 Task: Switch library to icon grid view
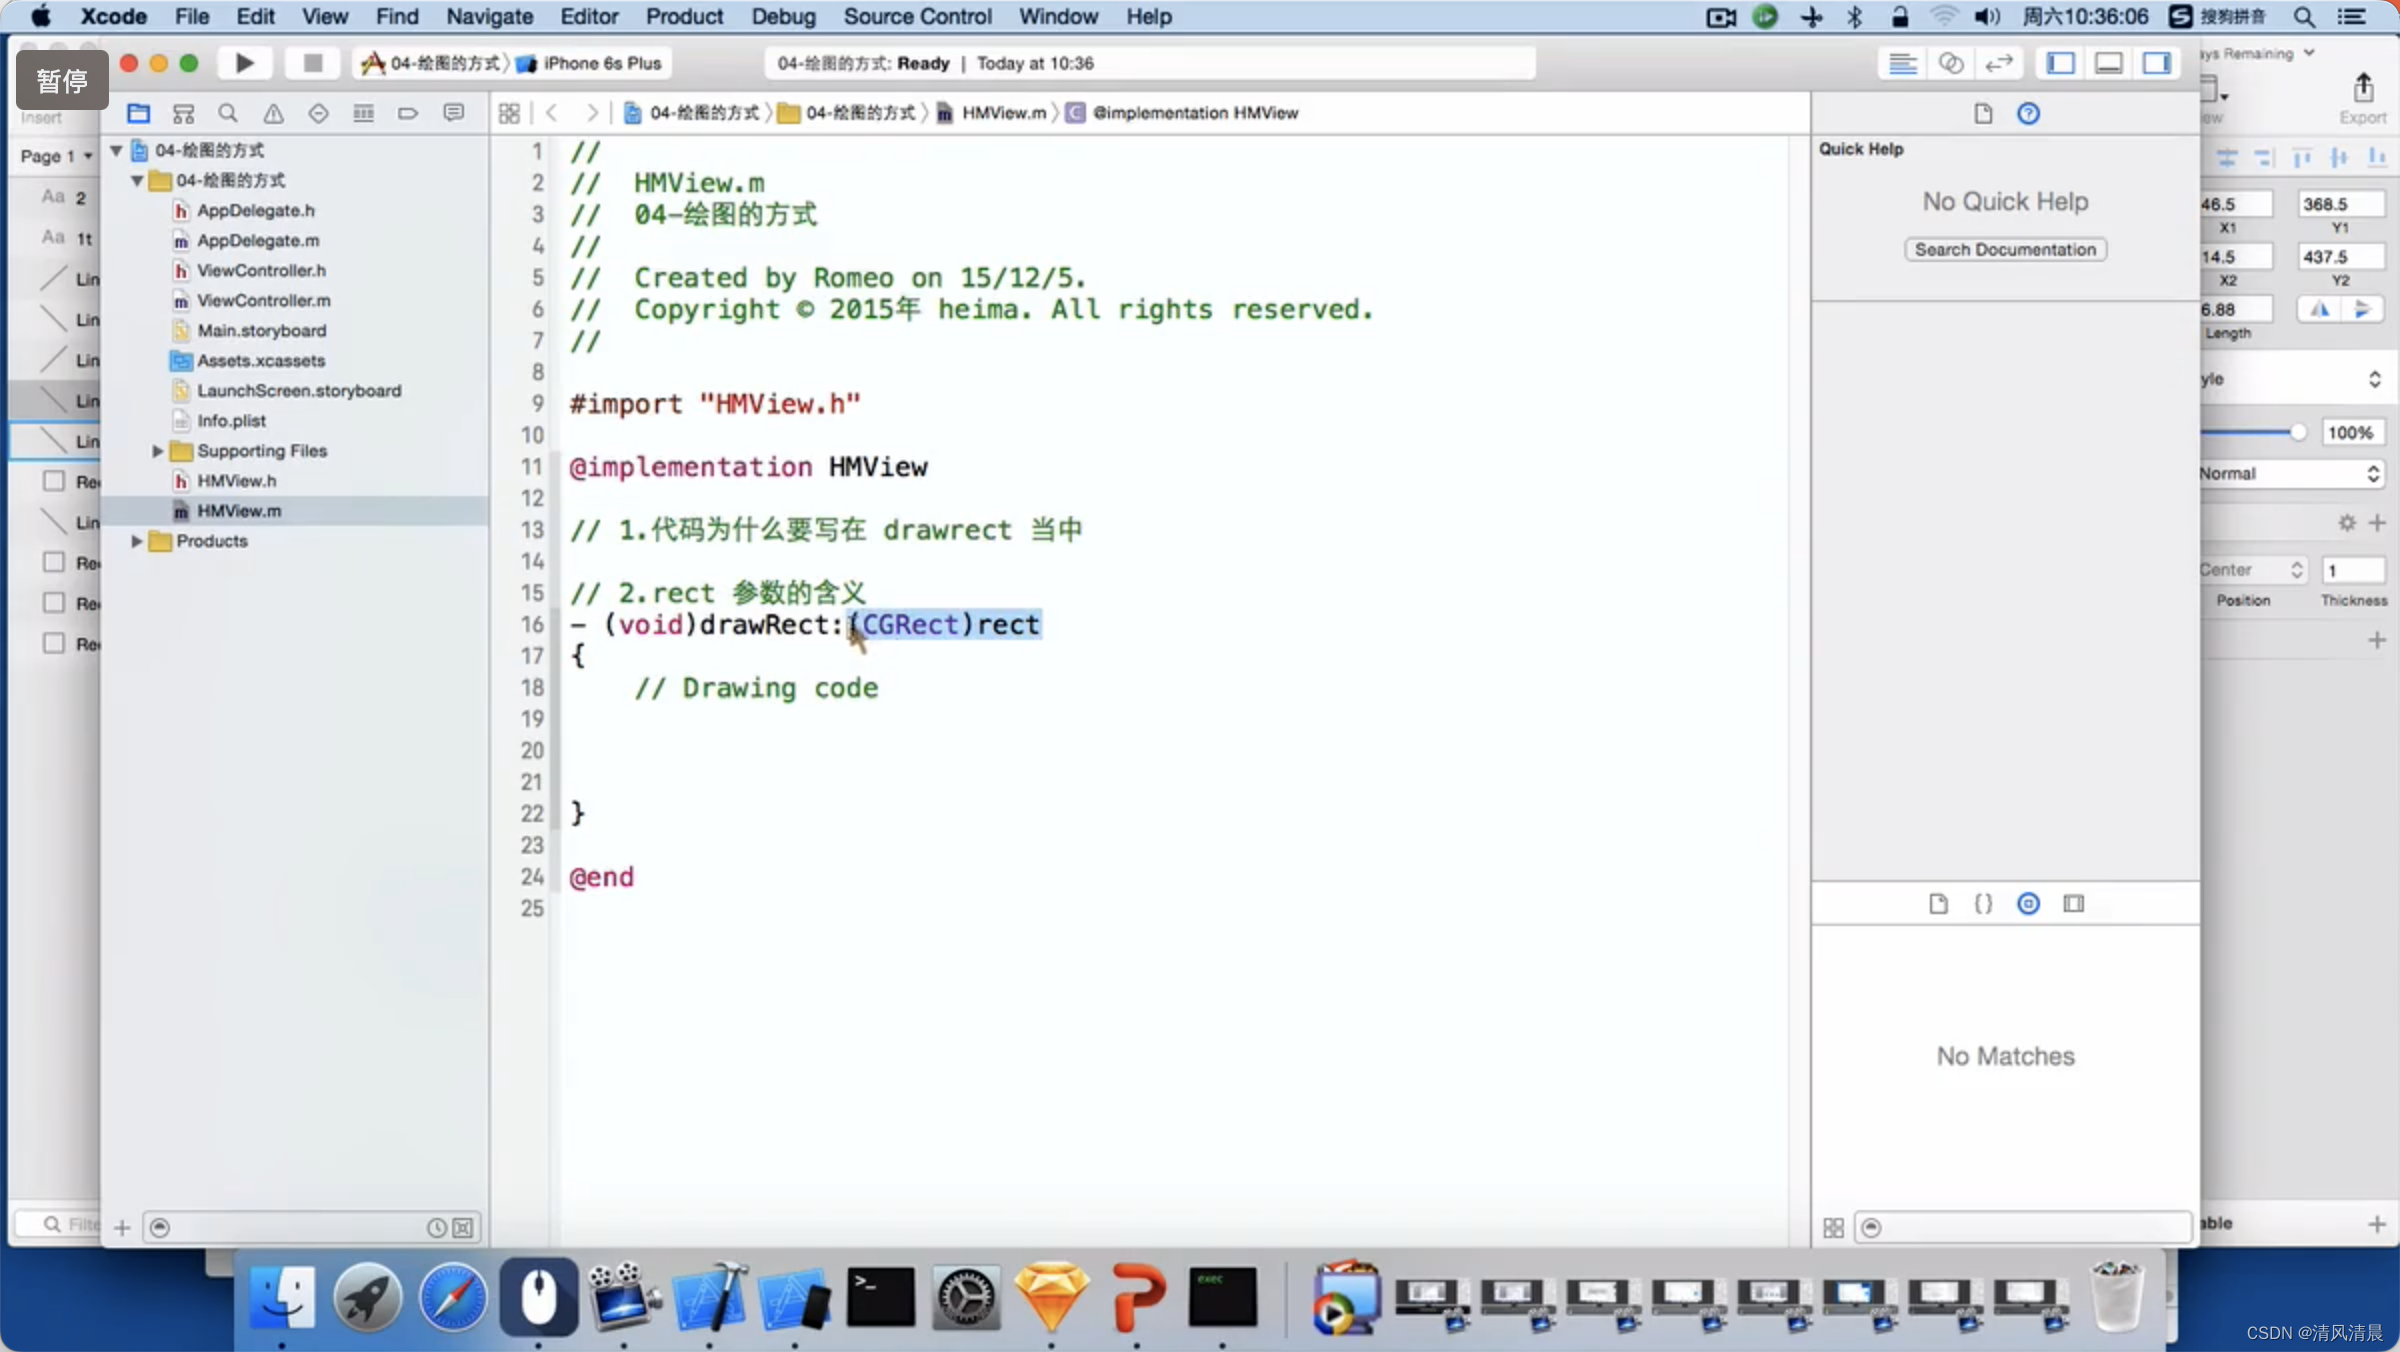[1833, 1227]
